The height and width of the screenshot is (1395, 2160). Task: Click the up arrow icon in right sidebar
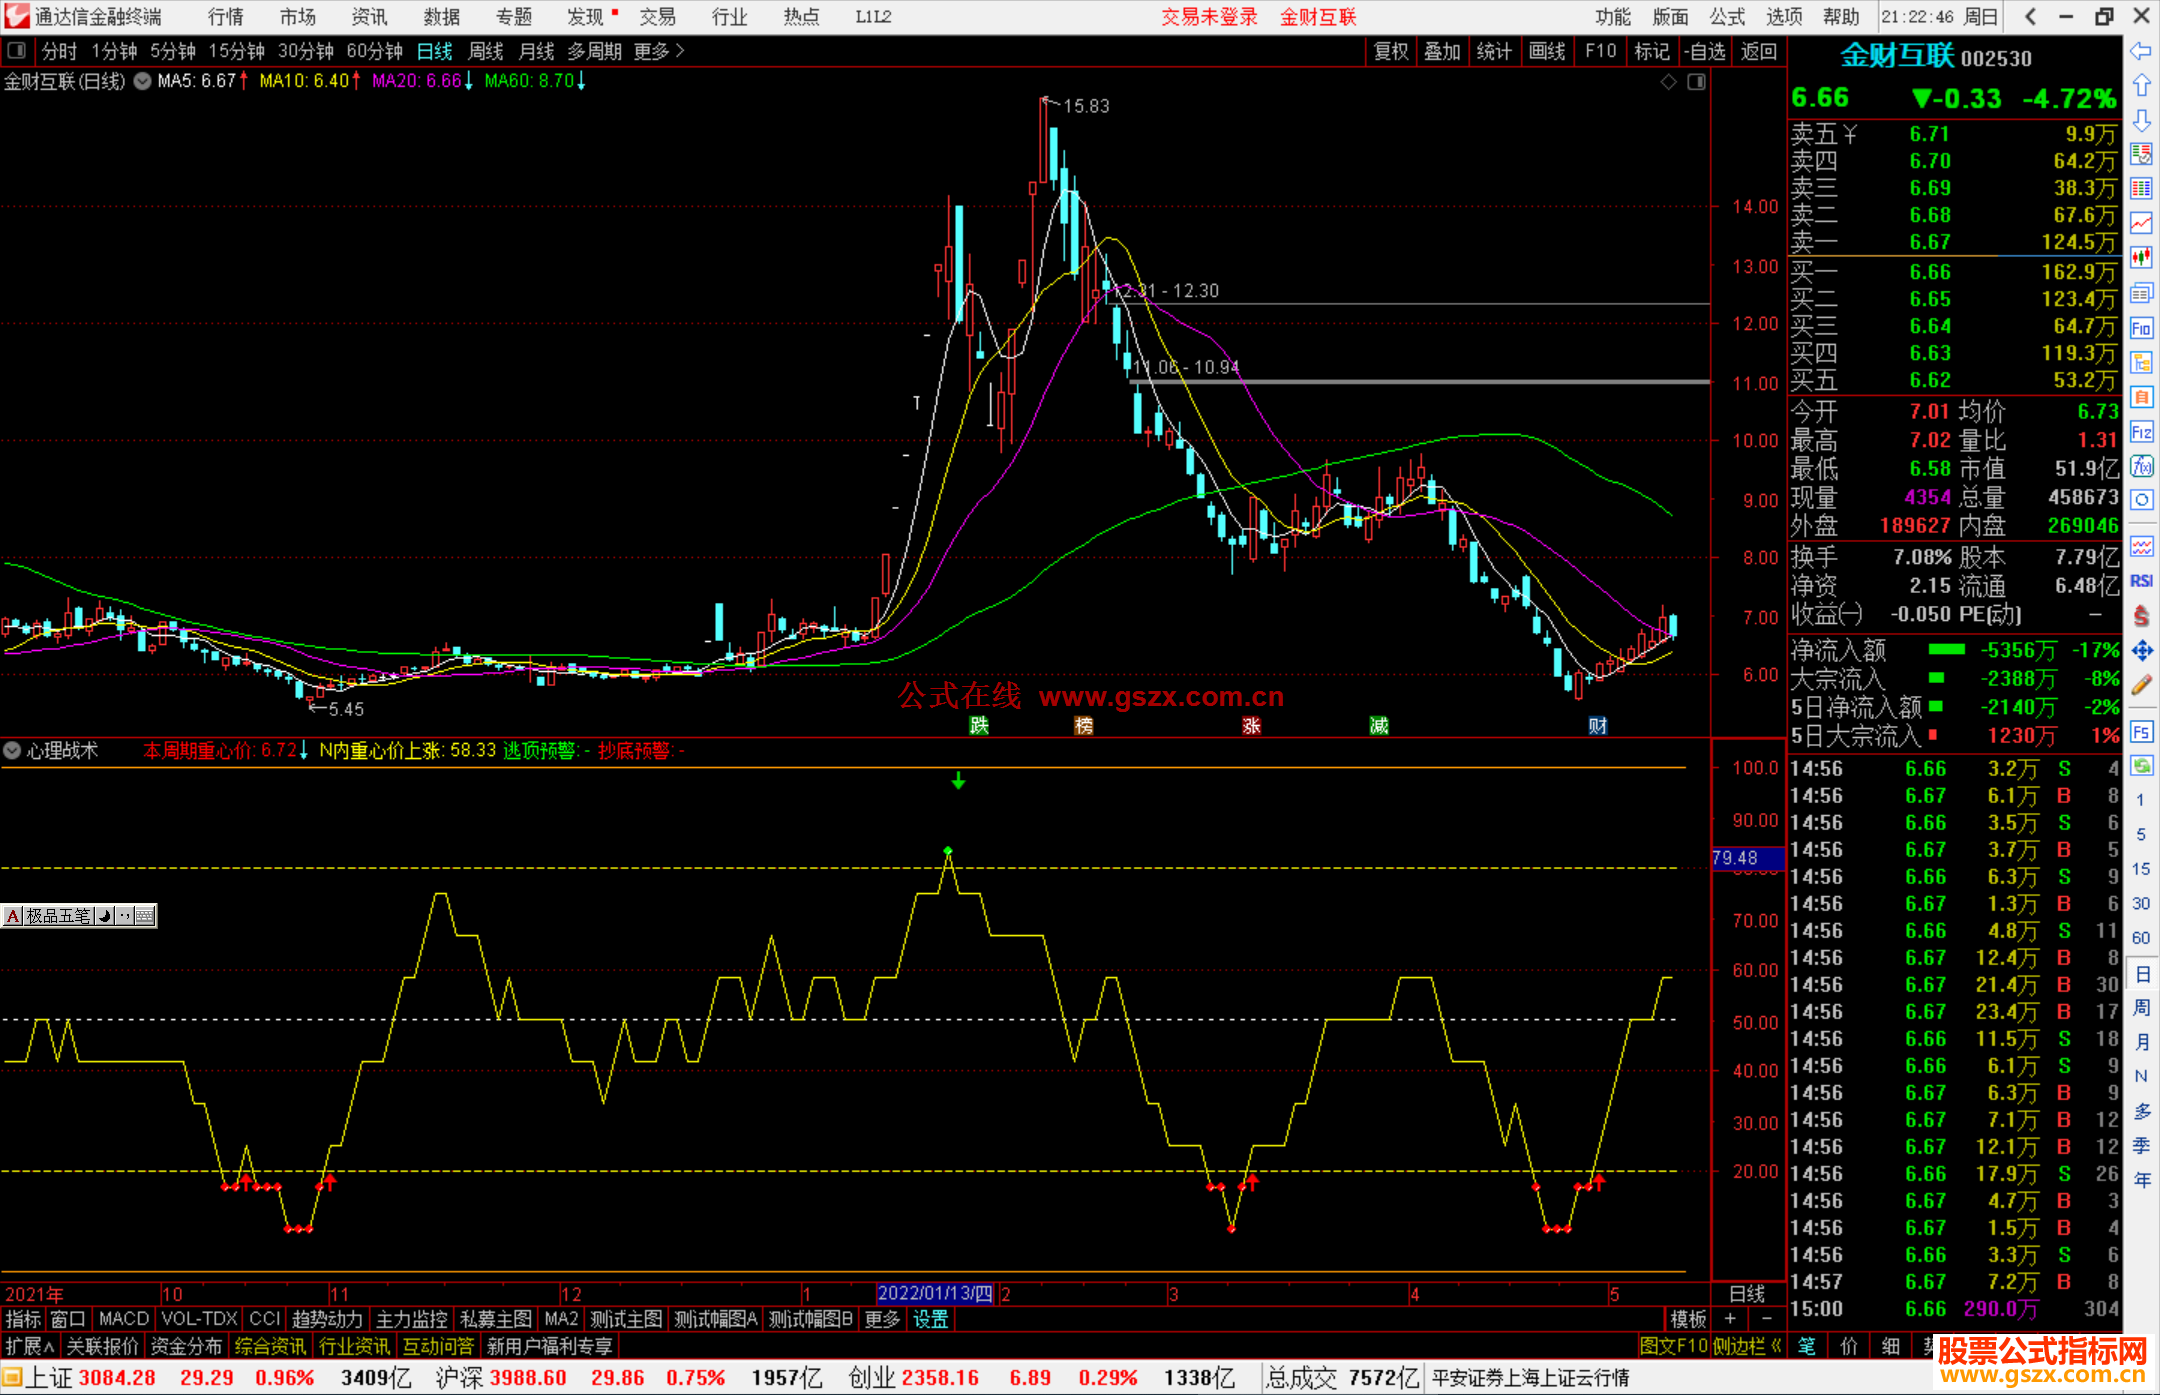tap(2141, 86)
